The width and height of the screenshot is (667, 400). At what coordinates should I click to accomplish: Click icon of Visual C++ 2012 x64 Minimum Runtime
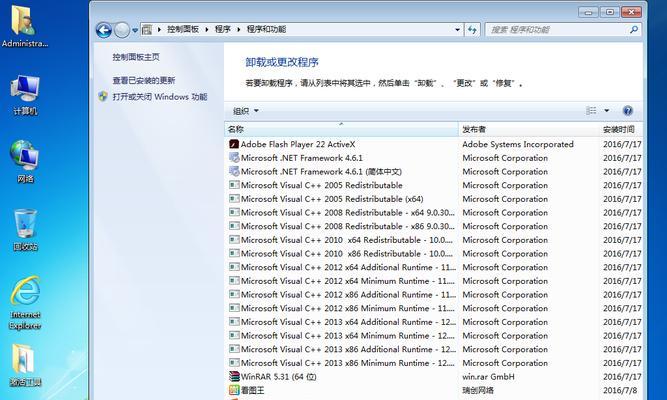234,281
